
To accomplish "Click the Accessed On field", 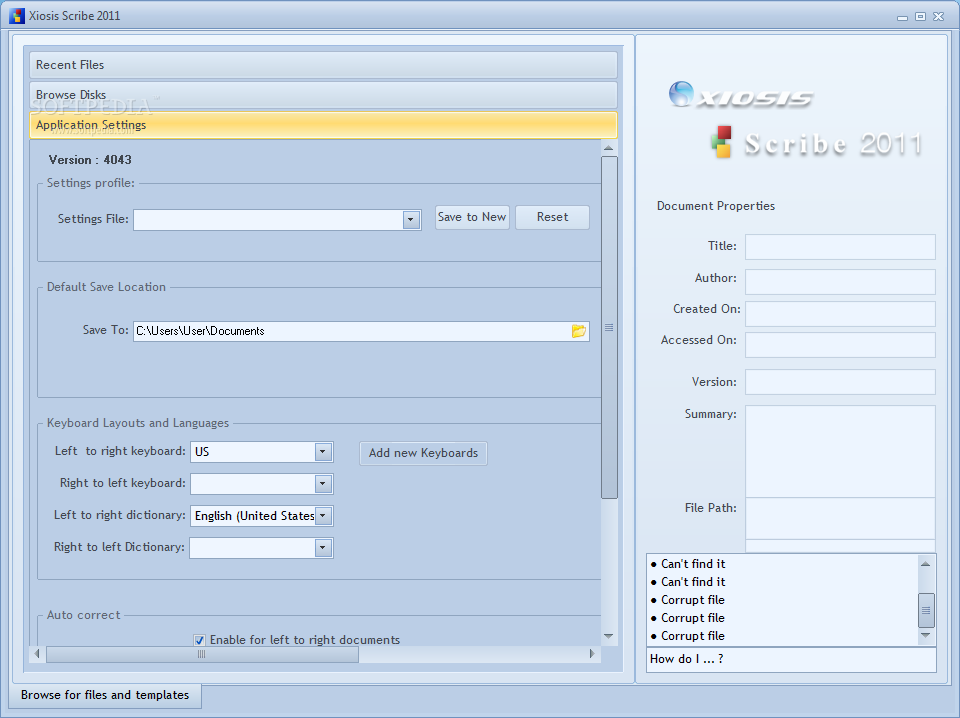I will click(x=840, y=345).
